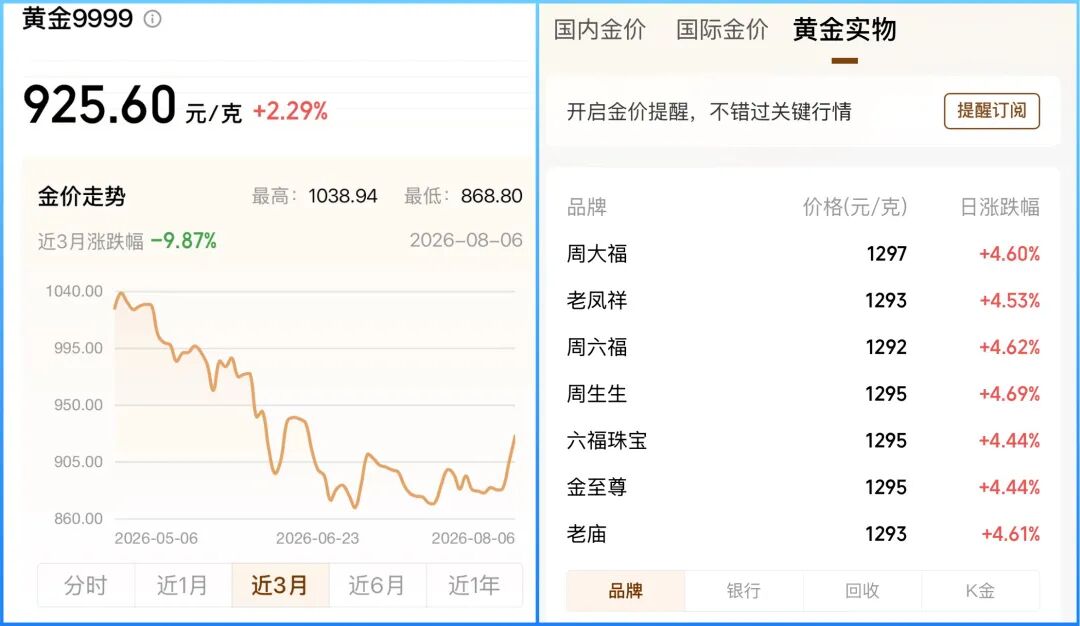The width and height of the screenshot is (1080, 626).
Task: Switch chart to 近1月 range
Action: [x=183, y=585]
